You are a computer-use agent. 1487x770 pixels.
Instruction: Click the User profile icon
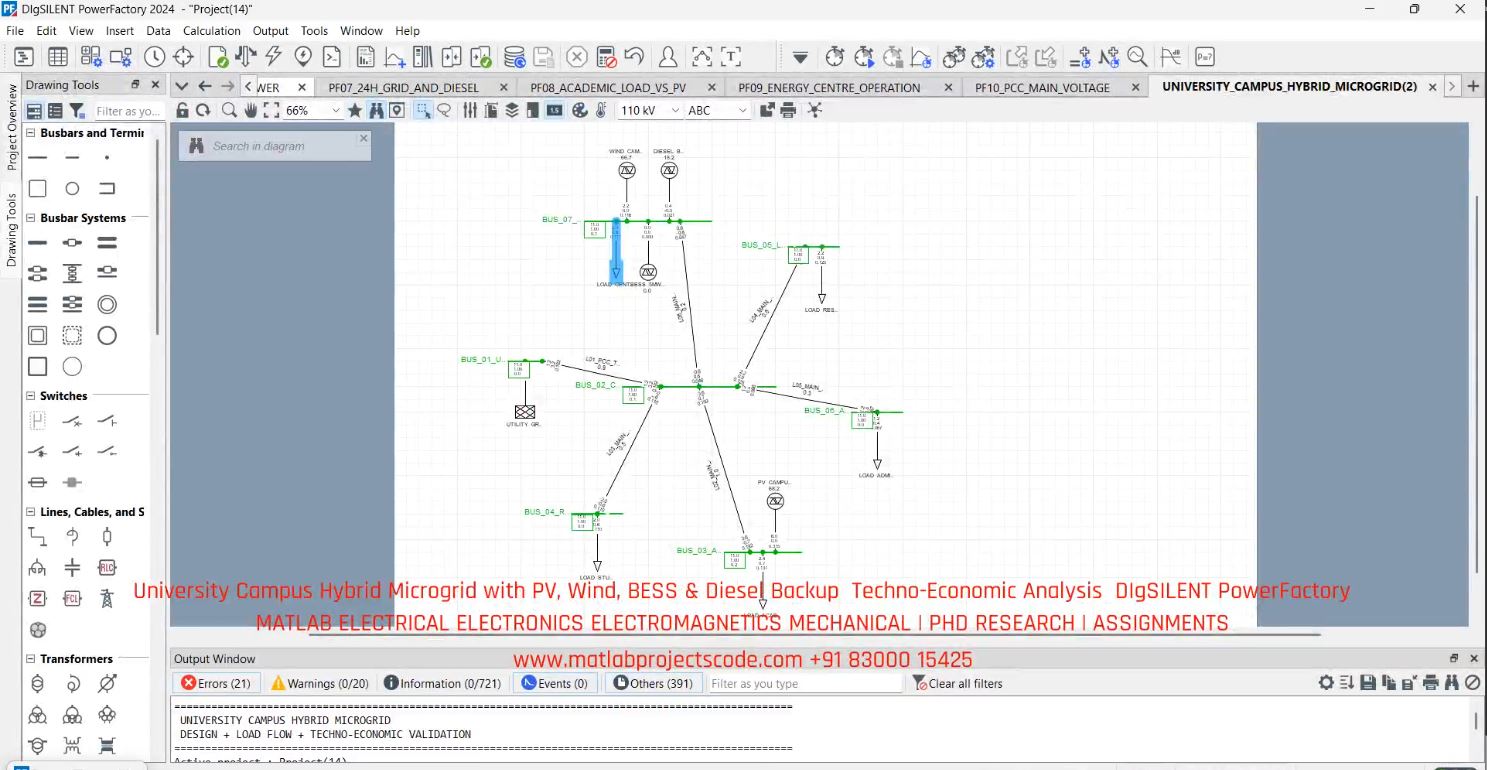point(667,57)
